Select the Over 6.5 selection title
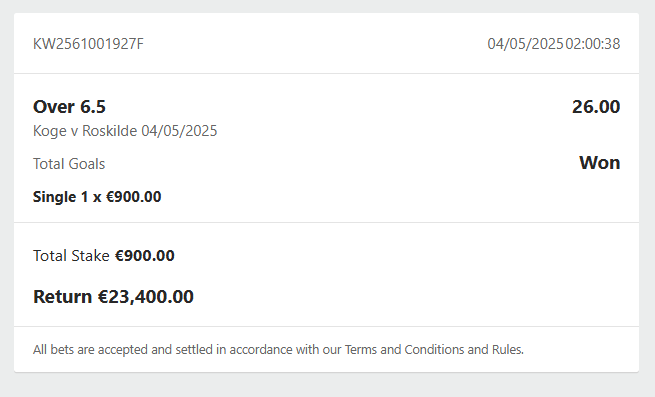655x397 pixels. point(69,107)
